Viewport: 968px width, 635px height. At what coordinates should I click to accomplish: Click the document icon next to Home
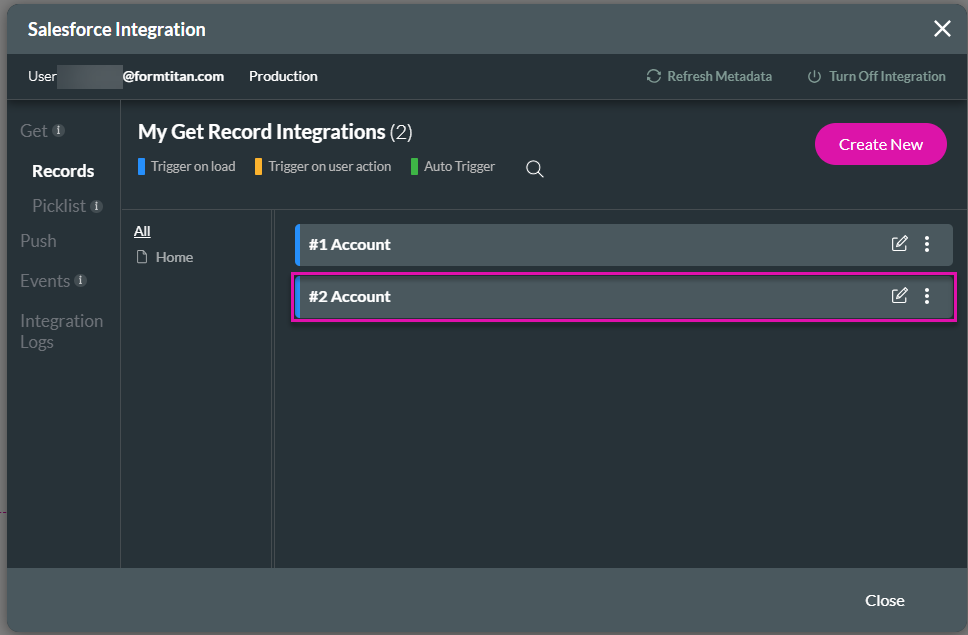click(x=143, y=257)
